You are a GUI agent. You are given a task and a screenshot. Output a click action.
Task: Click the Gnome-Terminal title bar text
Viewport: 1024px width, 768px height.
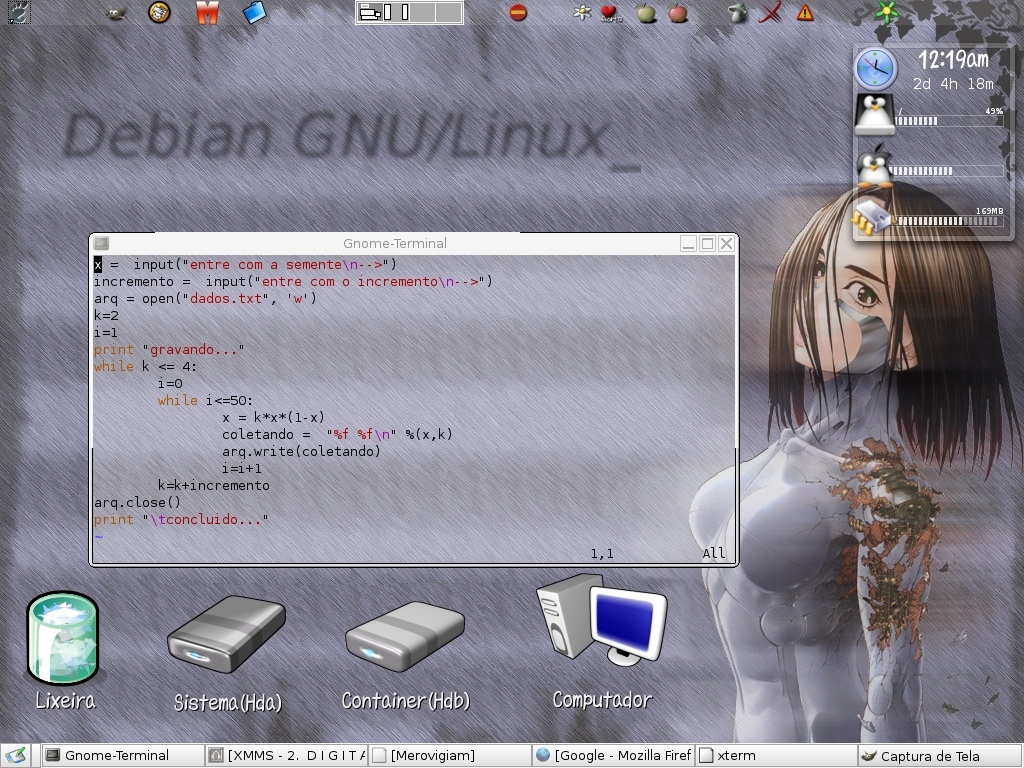click(394, 244)
